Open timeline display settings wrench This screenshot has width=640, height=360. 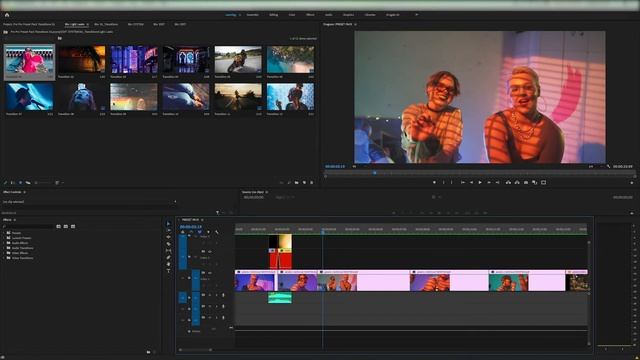coord(217,232)
